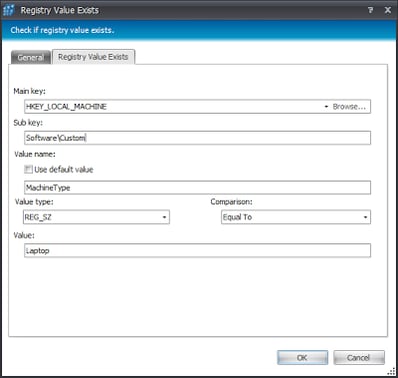Focus the MachineType value name field
Viewport: 398px width, 378px height.
pyautogui.click(x=197, y=188)
